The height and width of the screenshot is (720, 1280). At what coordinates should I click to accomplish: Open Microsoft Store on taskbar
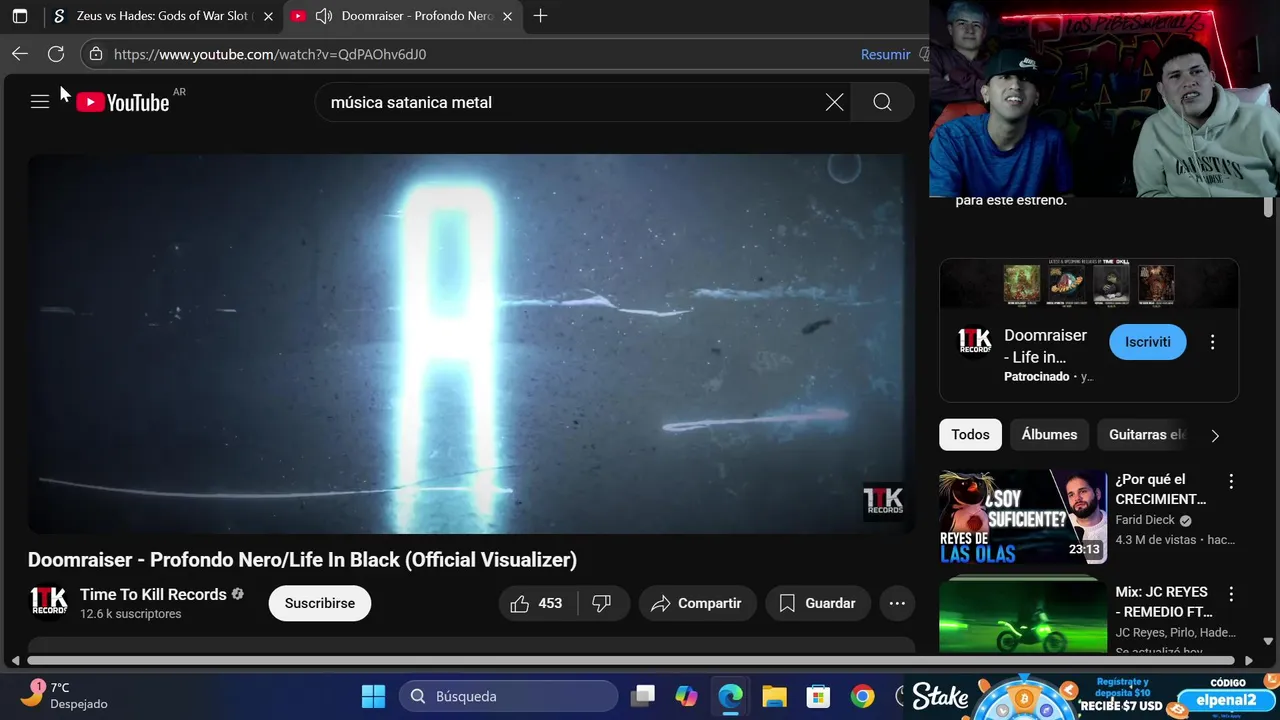[818, 696]
